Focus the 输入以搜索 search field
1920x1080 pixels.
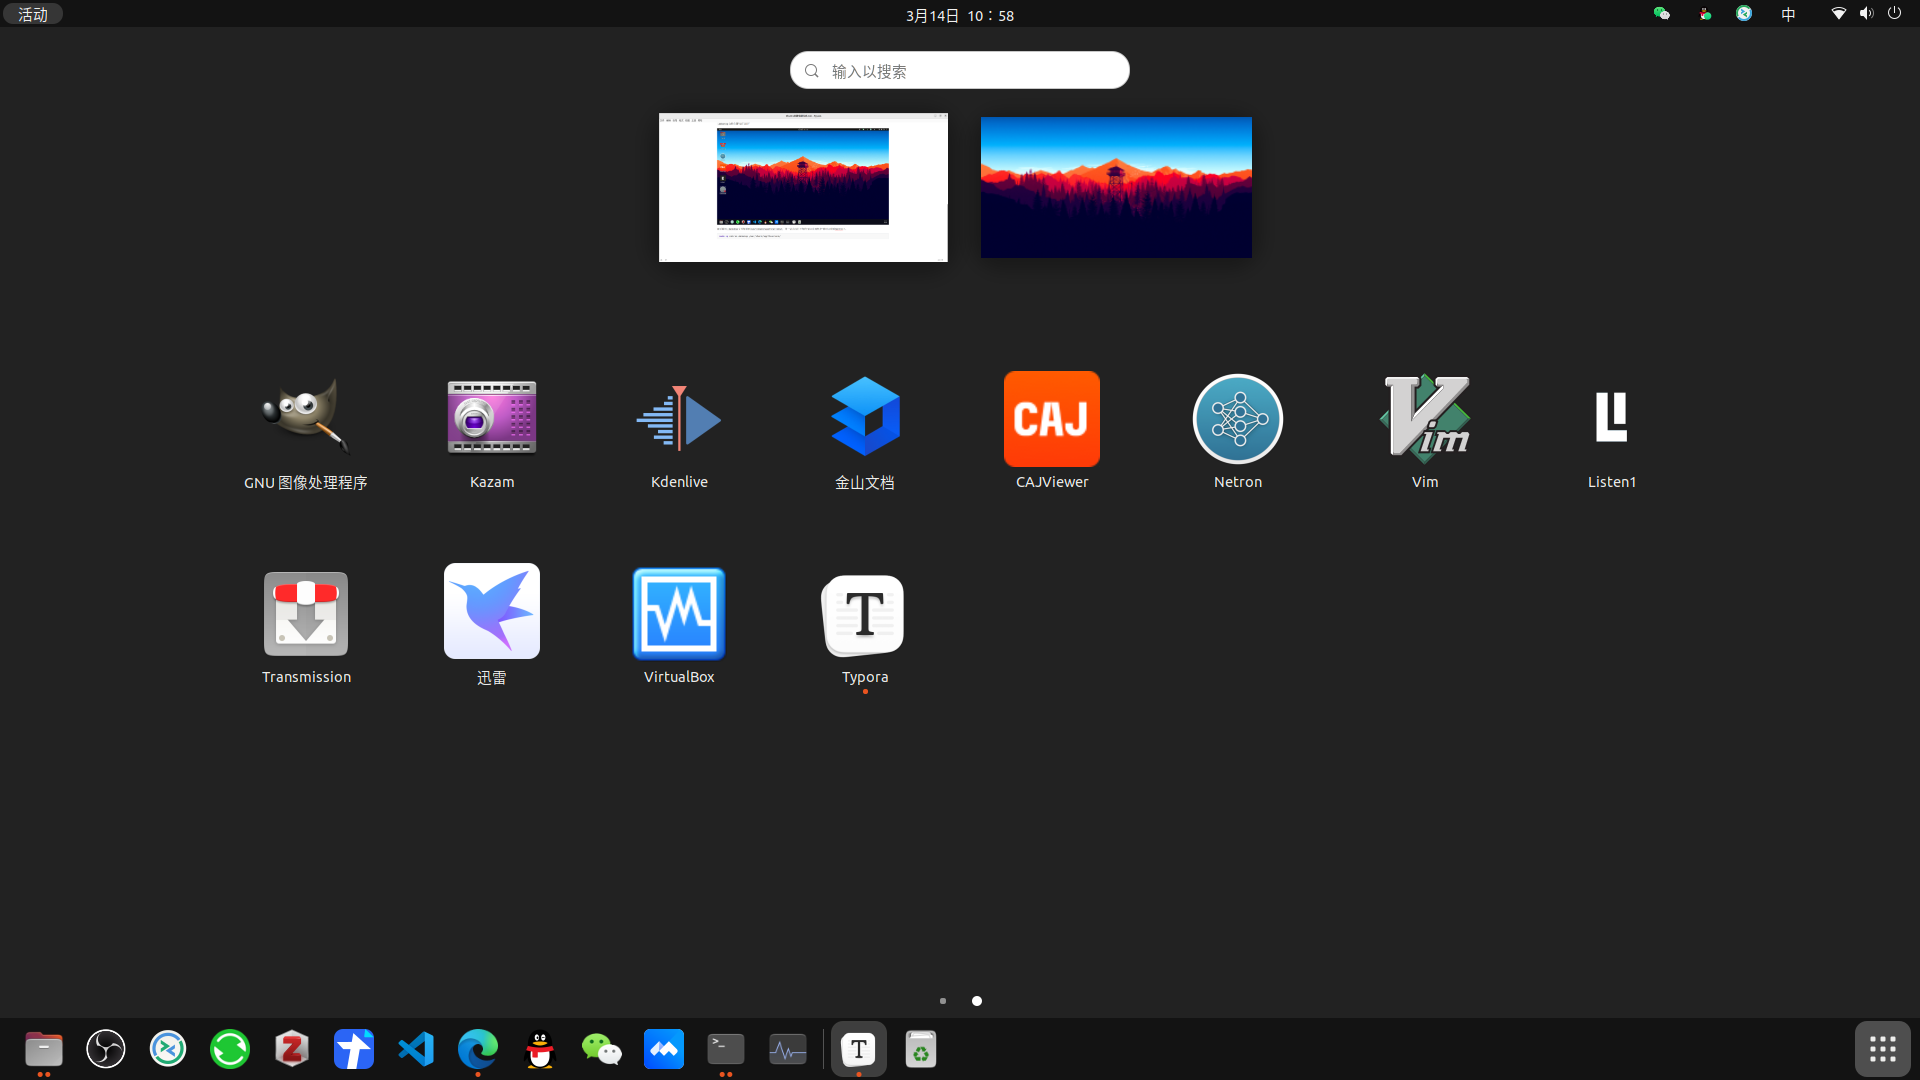tap(960, 70)
